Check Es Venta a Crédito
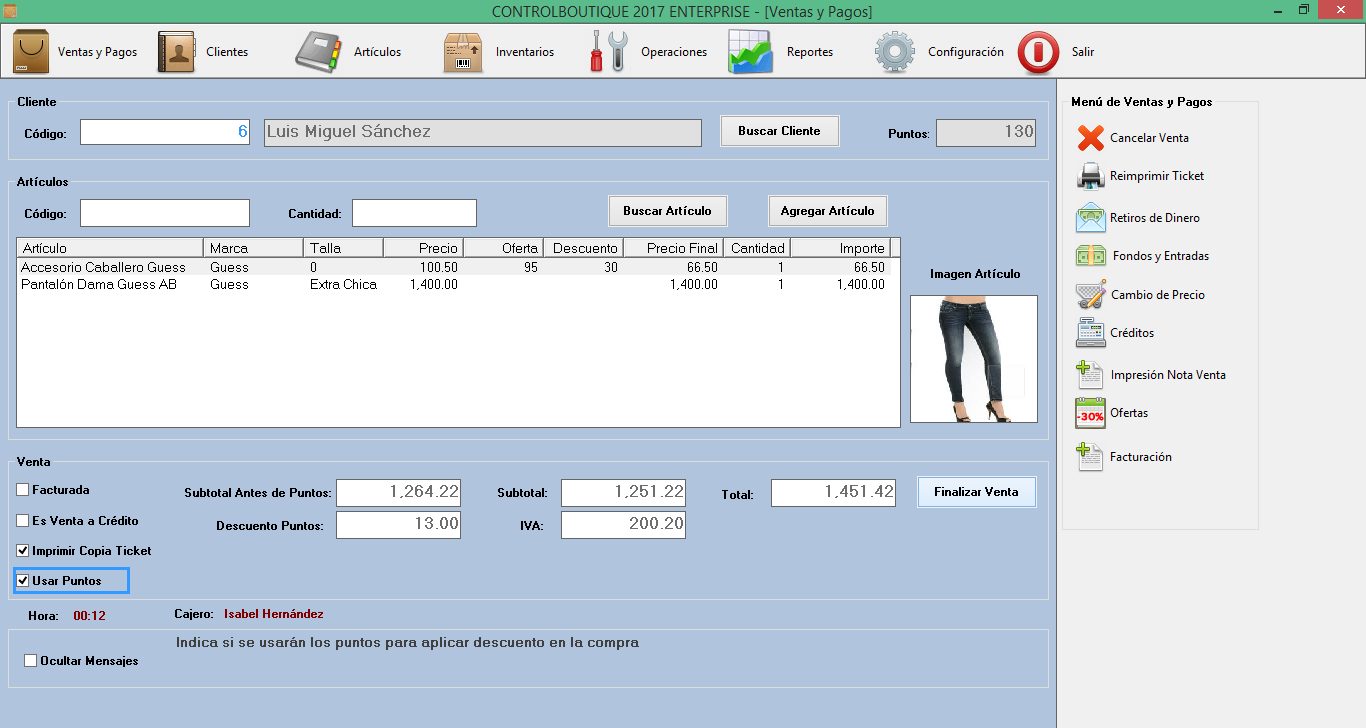Screen dimensions: 1366x728 coord(23,521)
